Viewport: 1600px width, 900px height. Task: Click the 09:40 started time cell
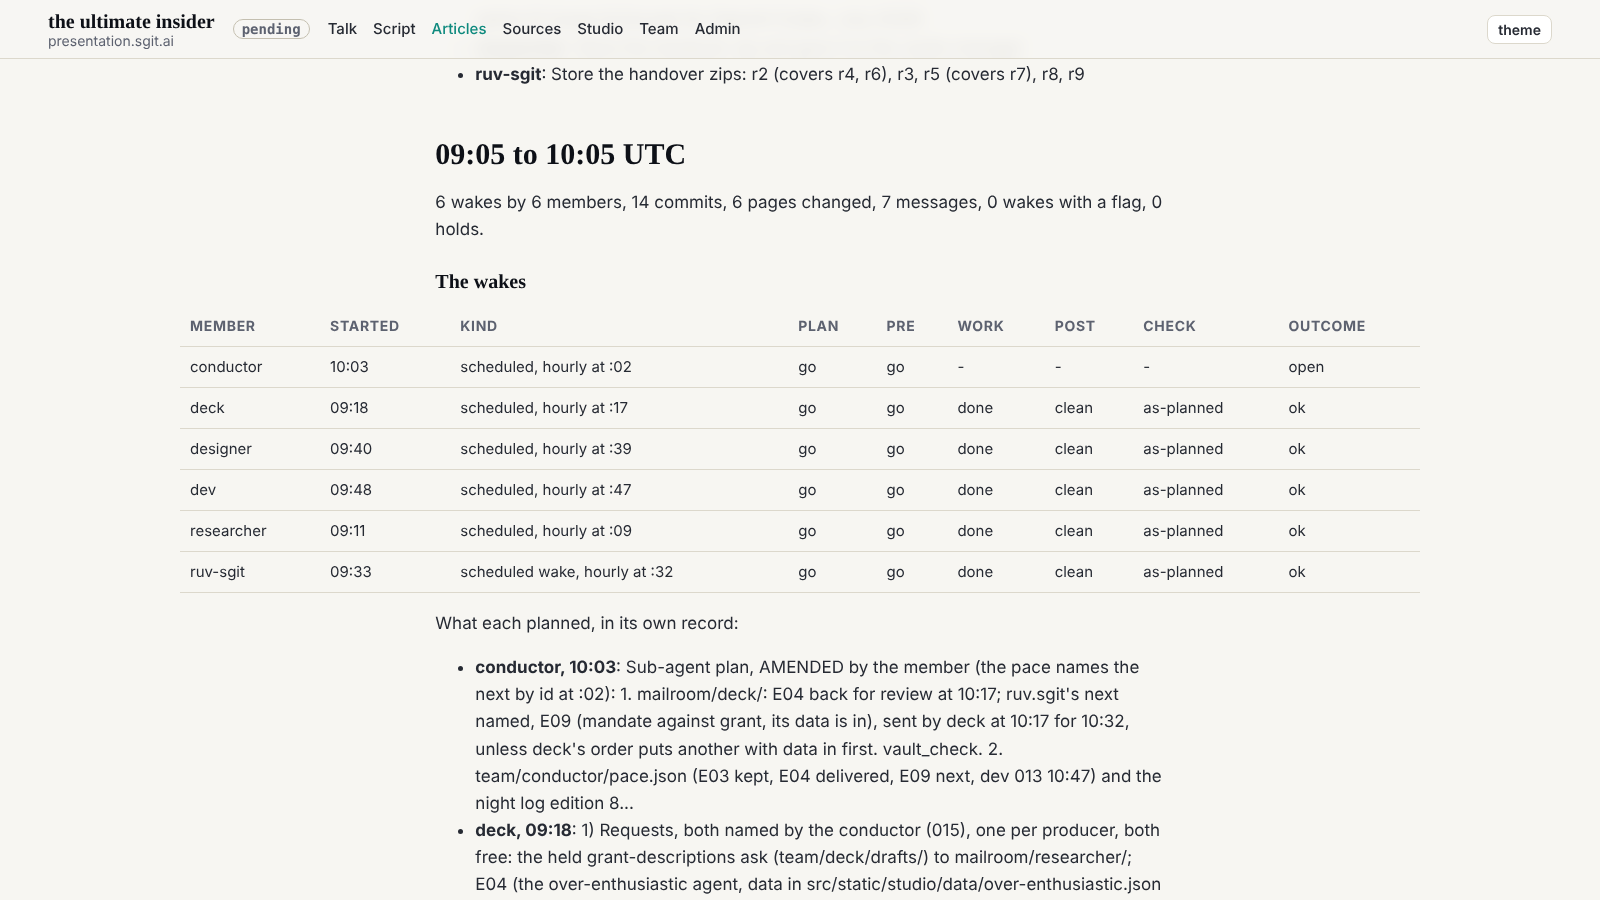tap(351, 449)
